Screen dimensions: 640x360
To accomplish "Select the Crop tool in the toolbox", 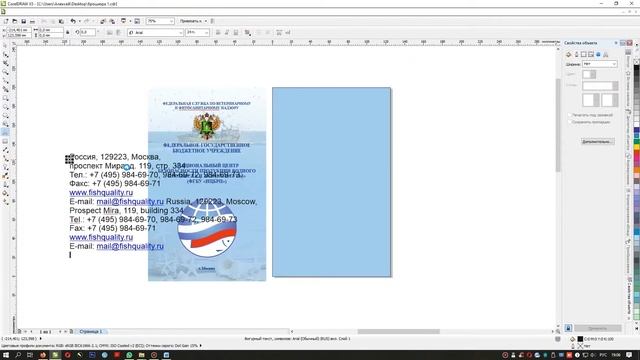I will 5,63.
